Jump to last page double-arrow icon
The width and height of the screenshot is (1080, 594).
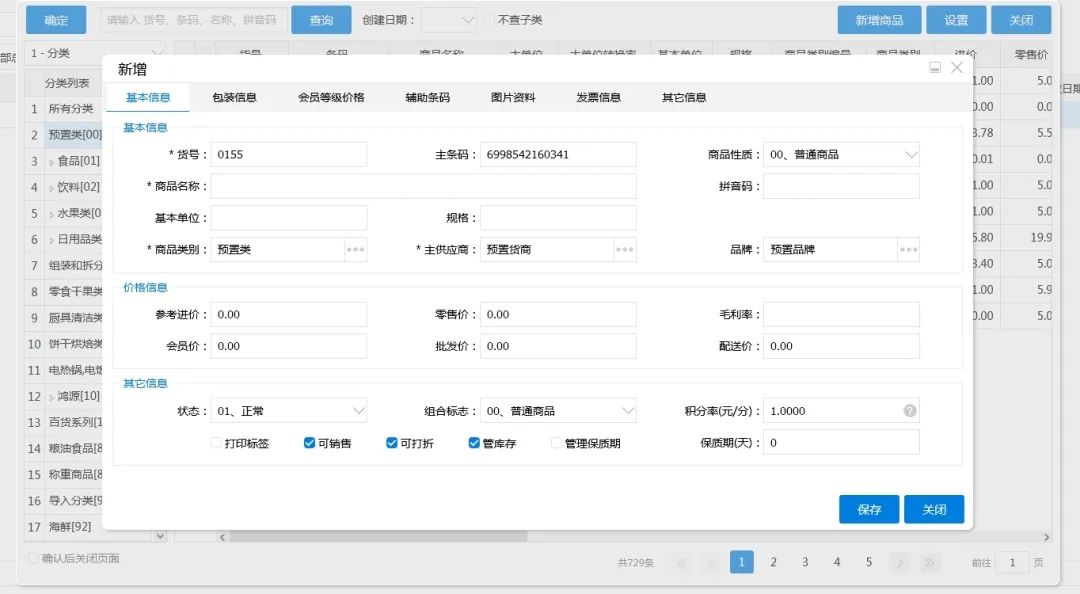click(930, 562)
